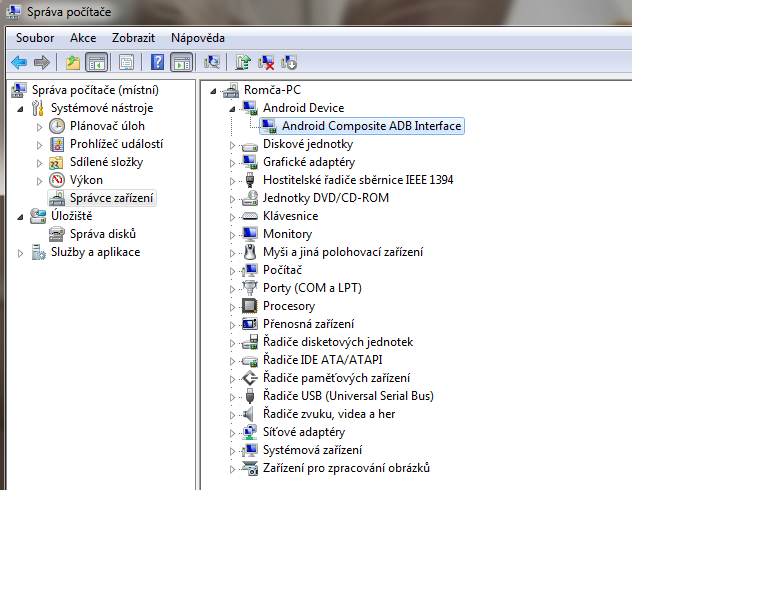Click the Forward arrow toolbar icon
Viewport: 768px width, 614px height.
tap(42, 62)
